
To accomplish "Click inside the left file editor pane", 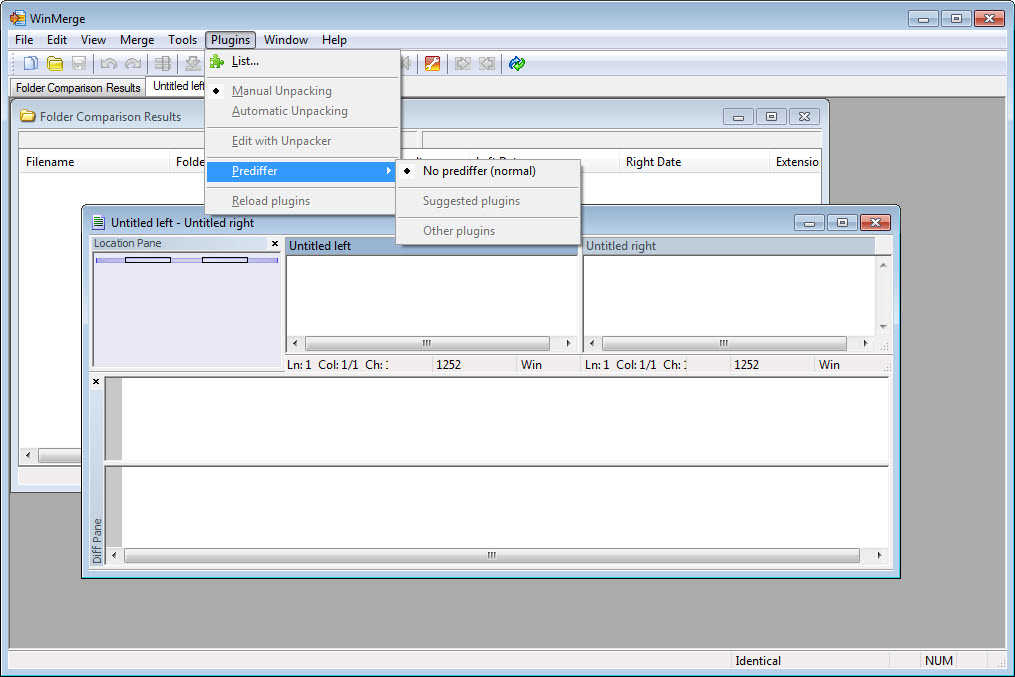I will click(432, 296).
